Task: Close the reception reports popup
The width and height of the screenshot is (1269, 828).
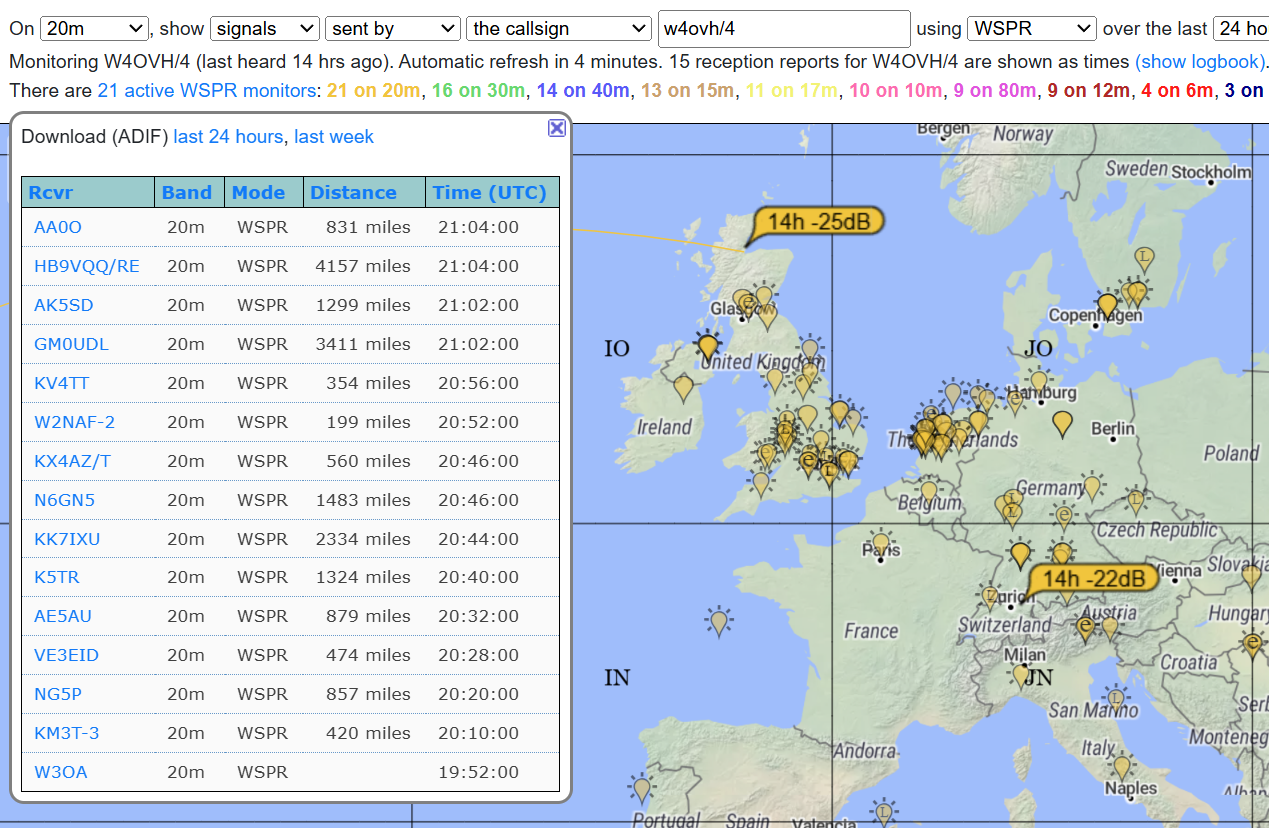Action: tap(557, 128)
